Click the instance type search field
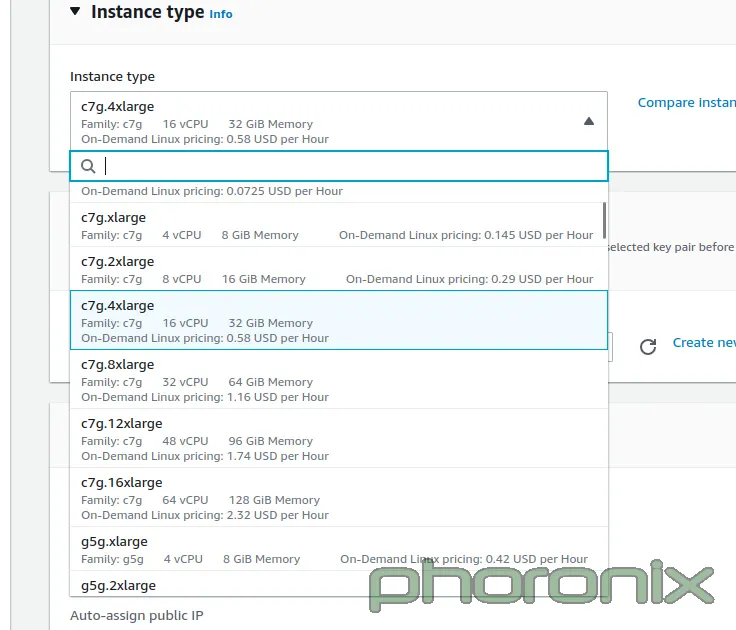736x630 pixels. [339, 166]
